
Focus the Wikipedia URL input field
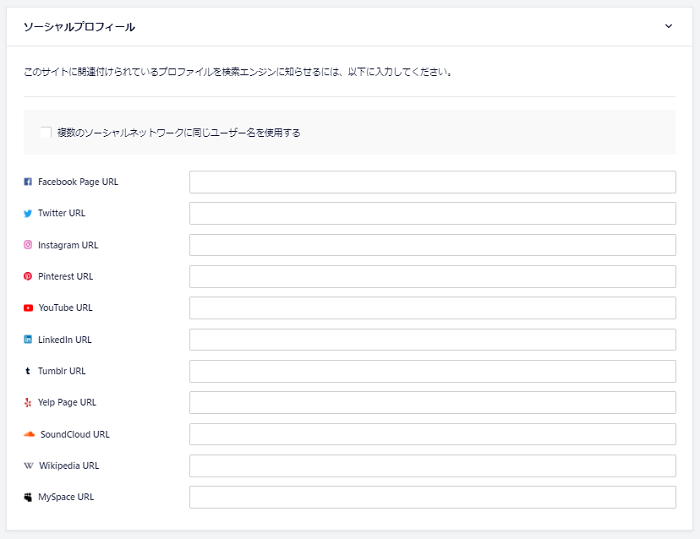432,466
